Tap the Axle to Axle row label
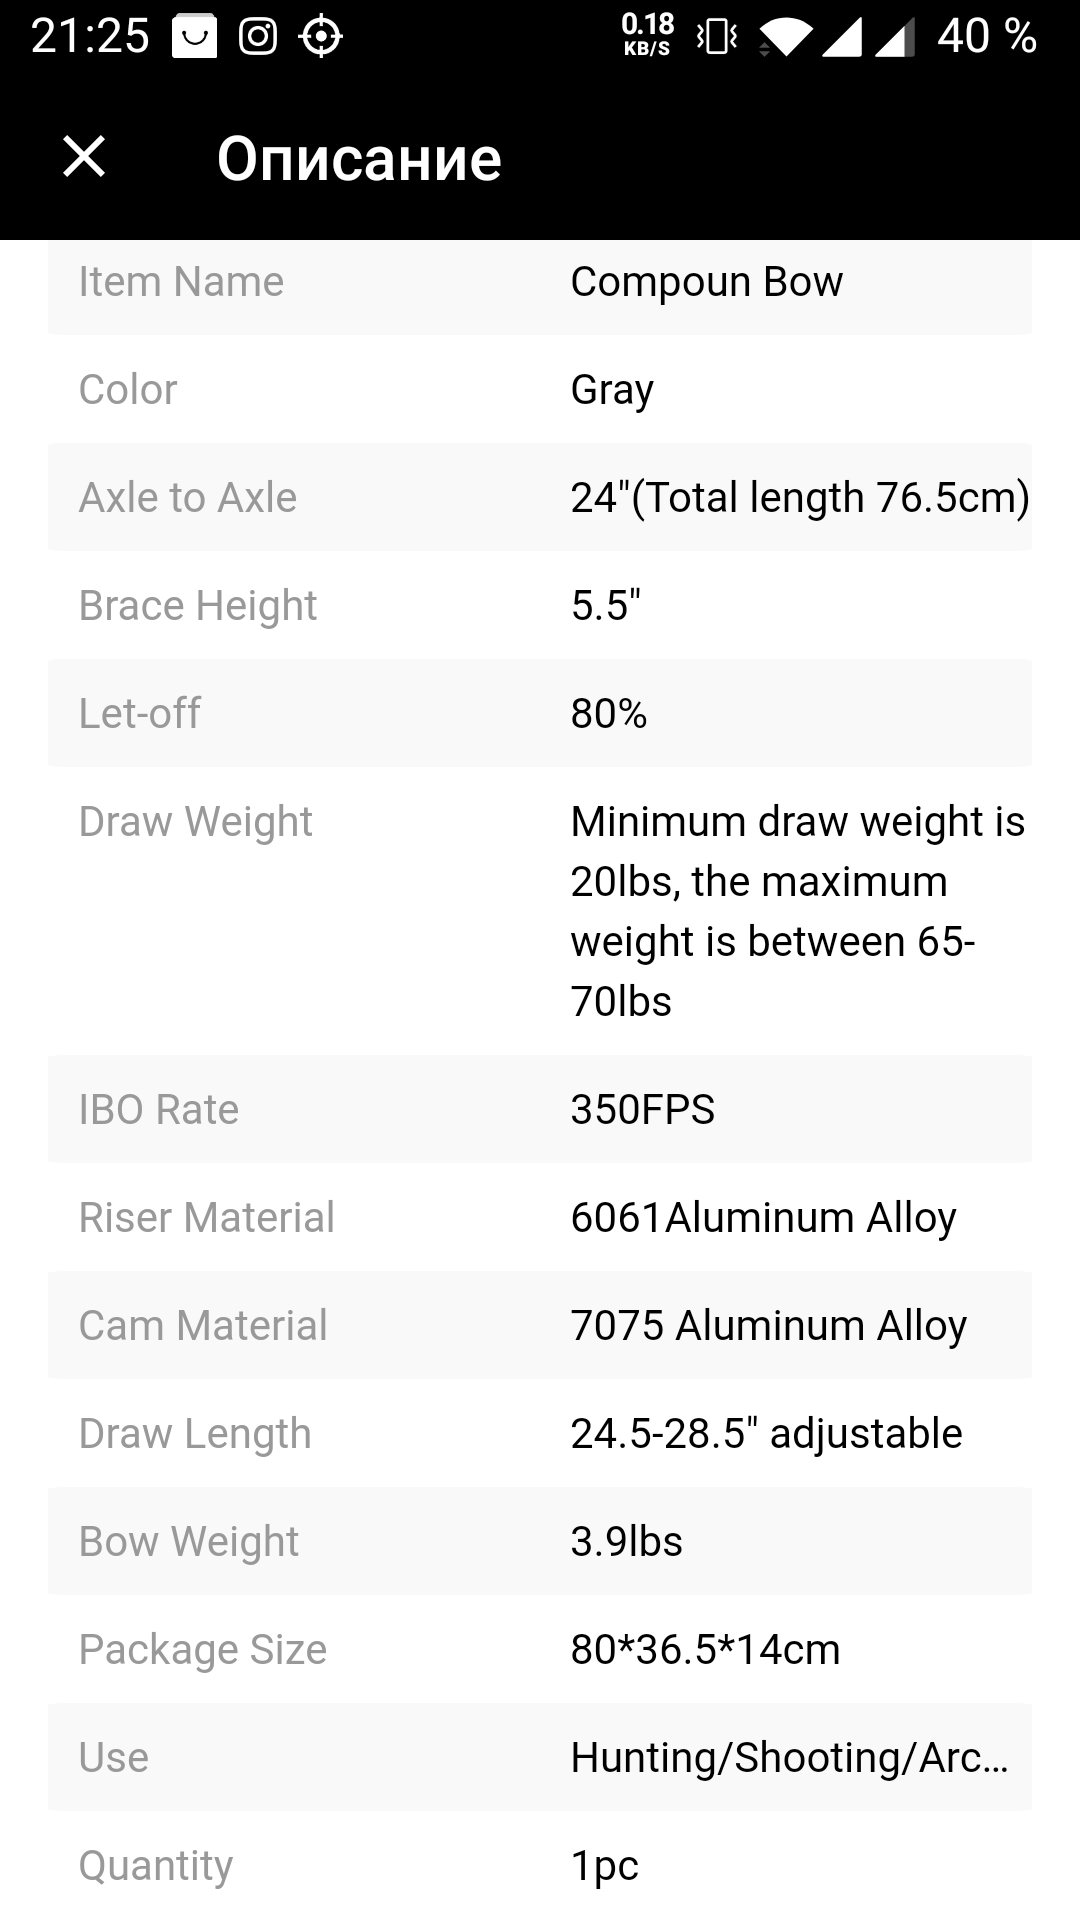 click(x=188, y=497)
